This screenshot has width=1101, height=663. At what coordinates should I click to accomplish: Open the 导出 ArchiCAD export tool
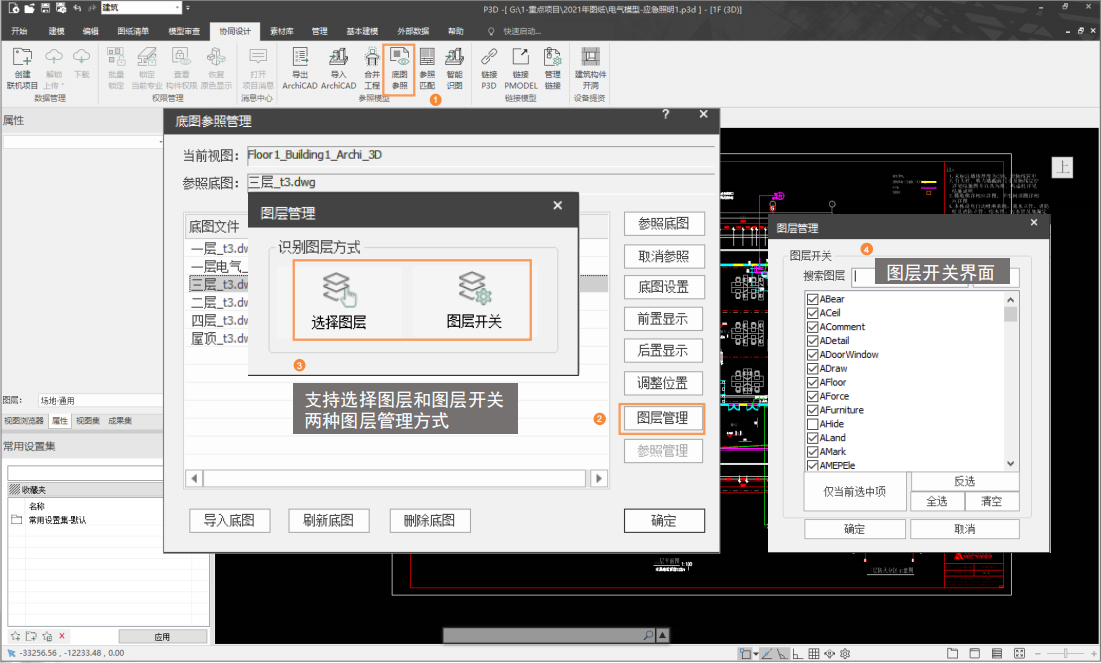(x=299, y=68)
